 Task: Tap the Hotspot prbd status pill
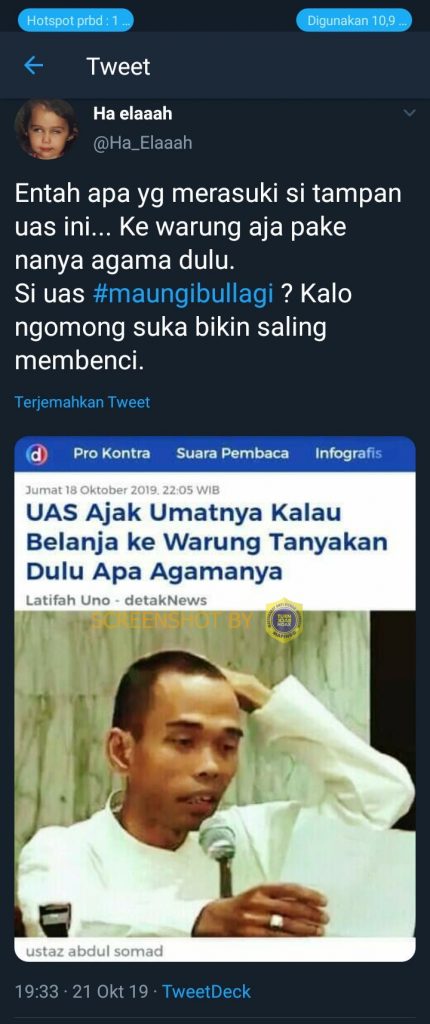coord(76,20)
